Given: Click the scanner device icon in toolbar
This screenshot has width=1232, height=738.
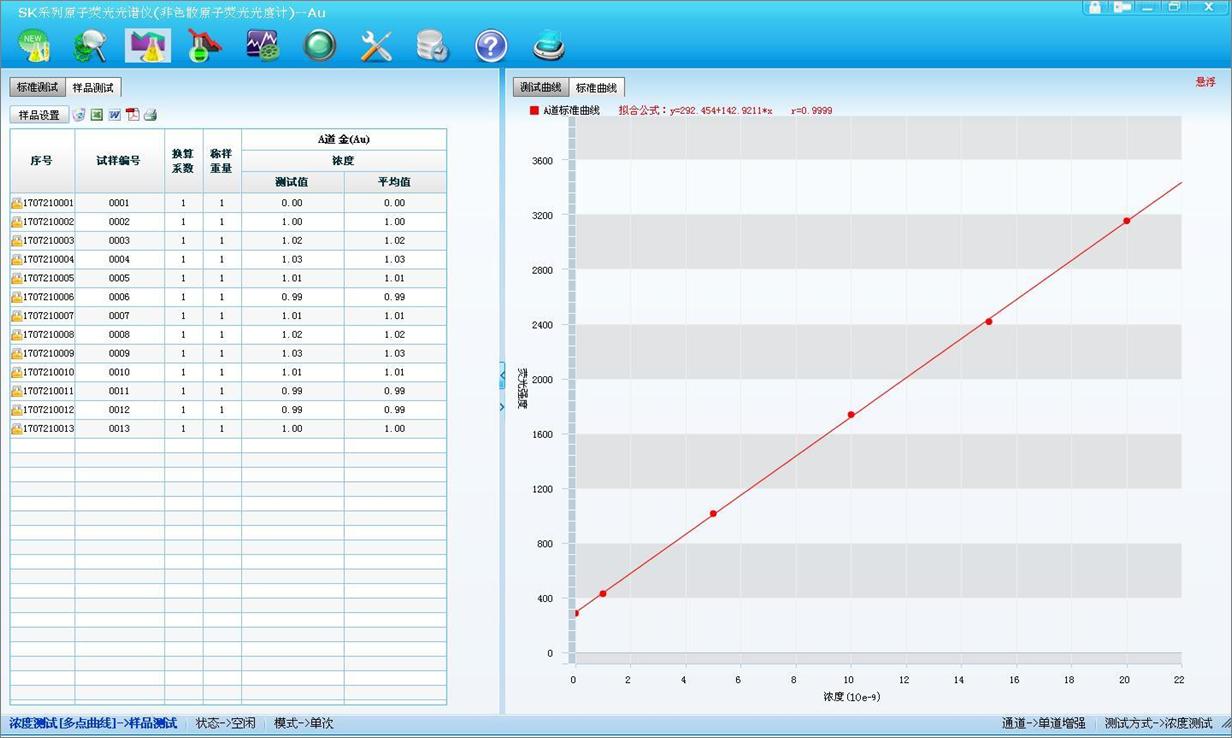Looking at the screenshot, I should 548,46.
